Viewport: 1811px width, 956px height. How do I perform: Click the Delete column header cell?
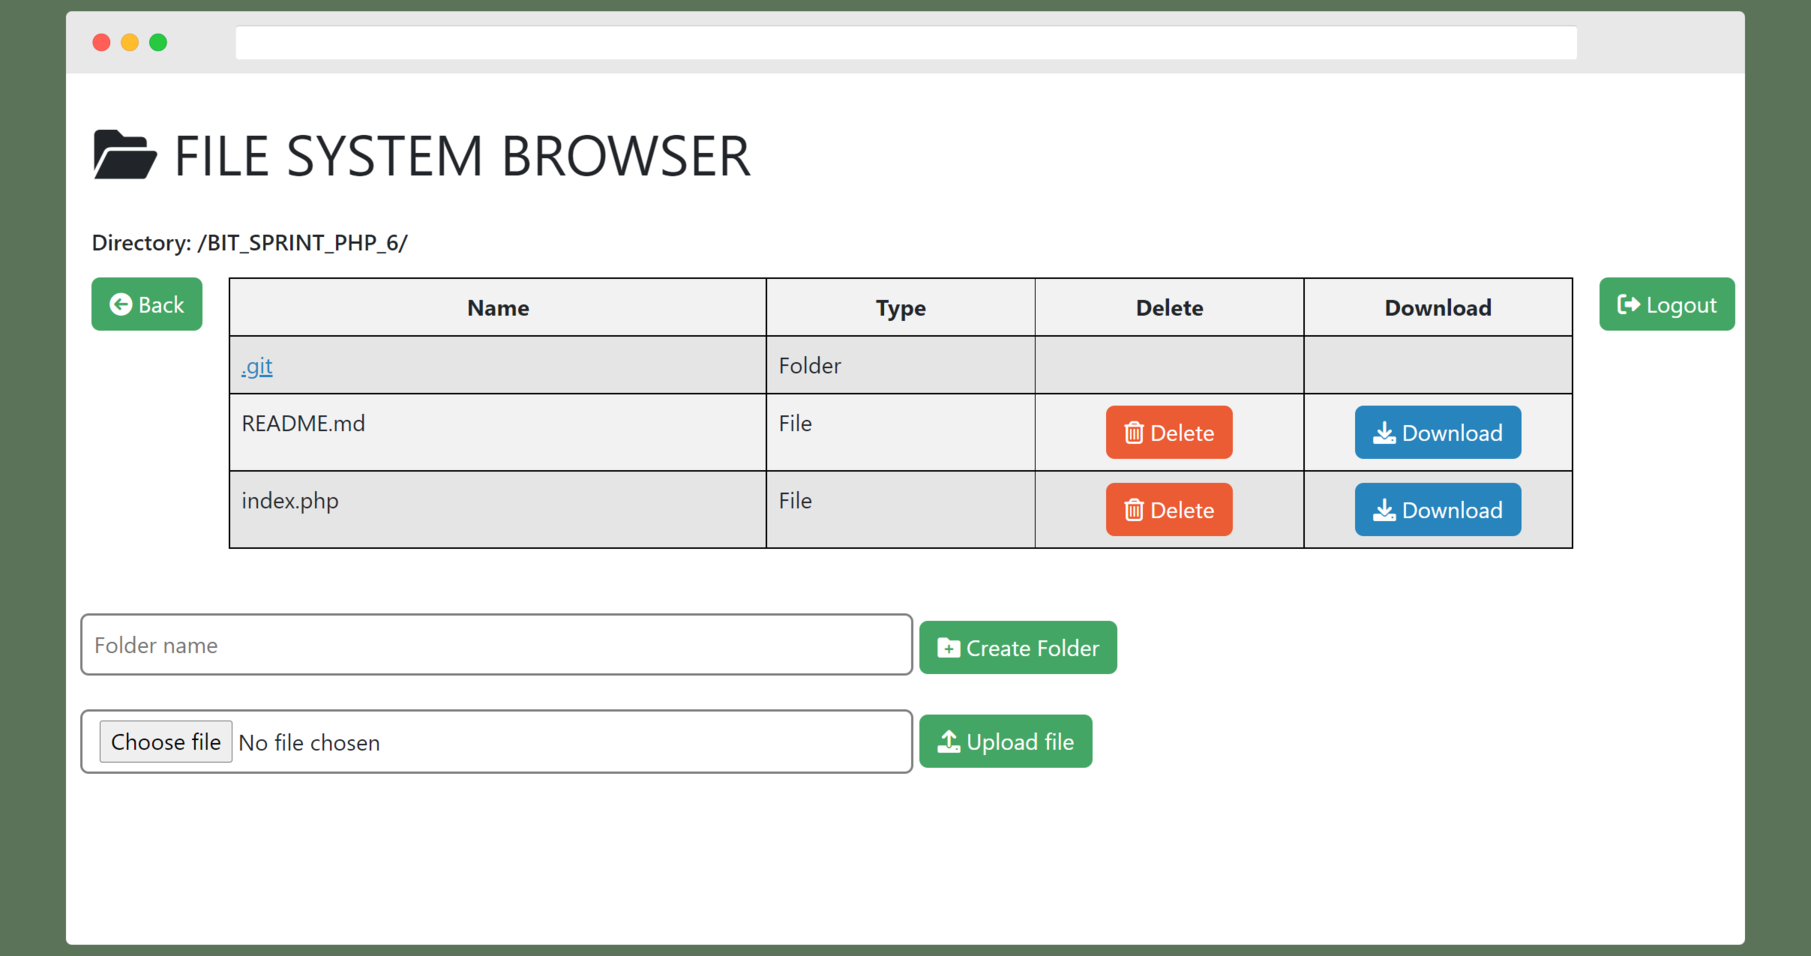click(1169, 308)
